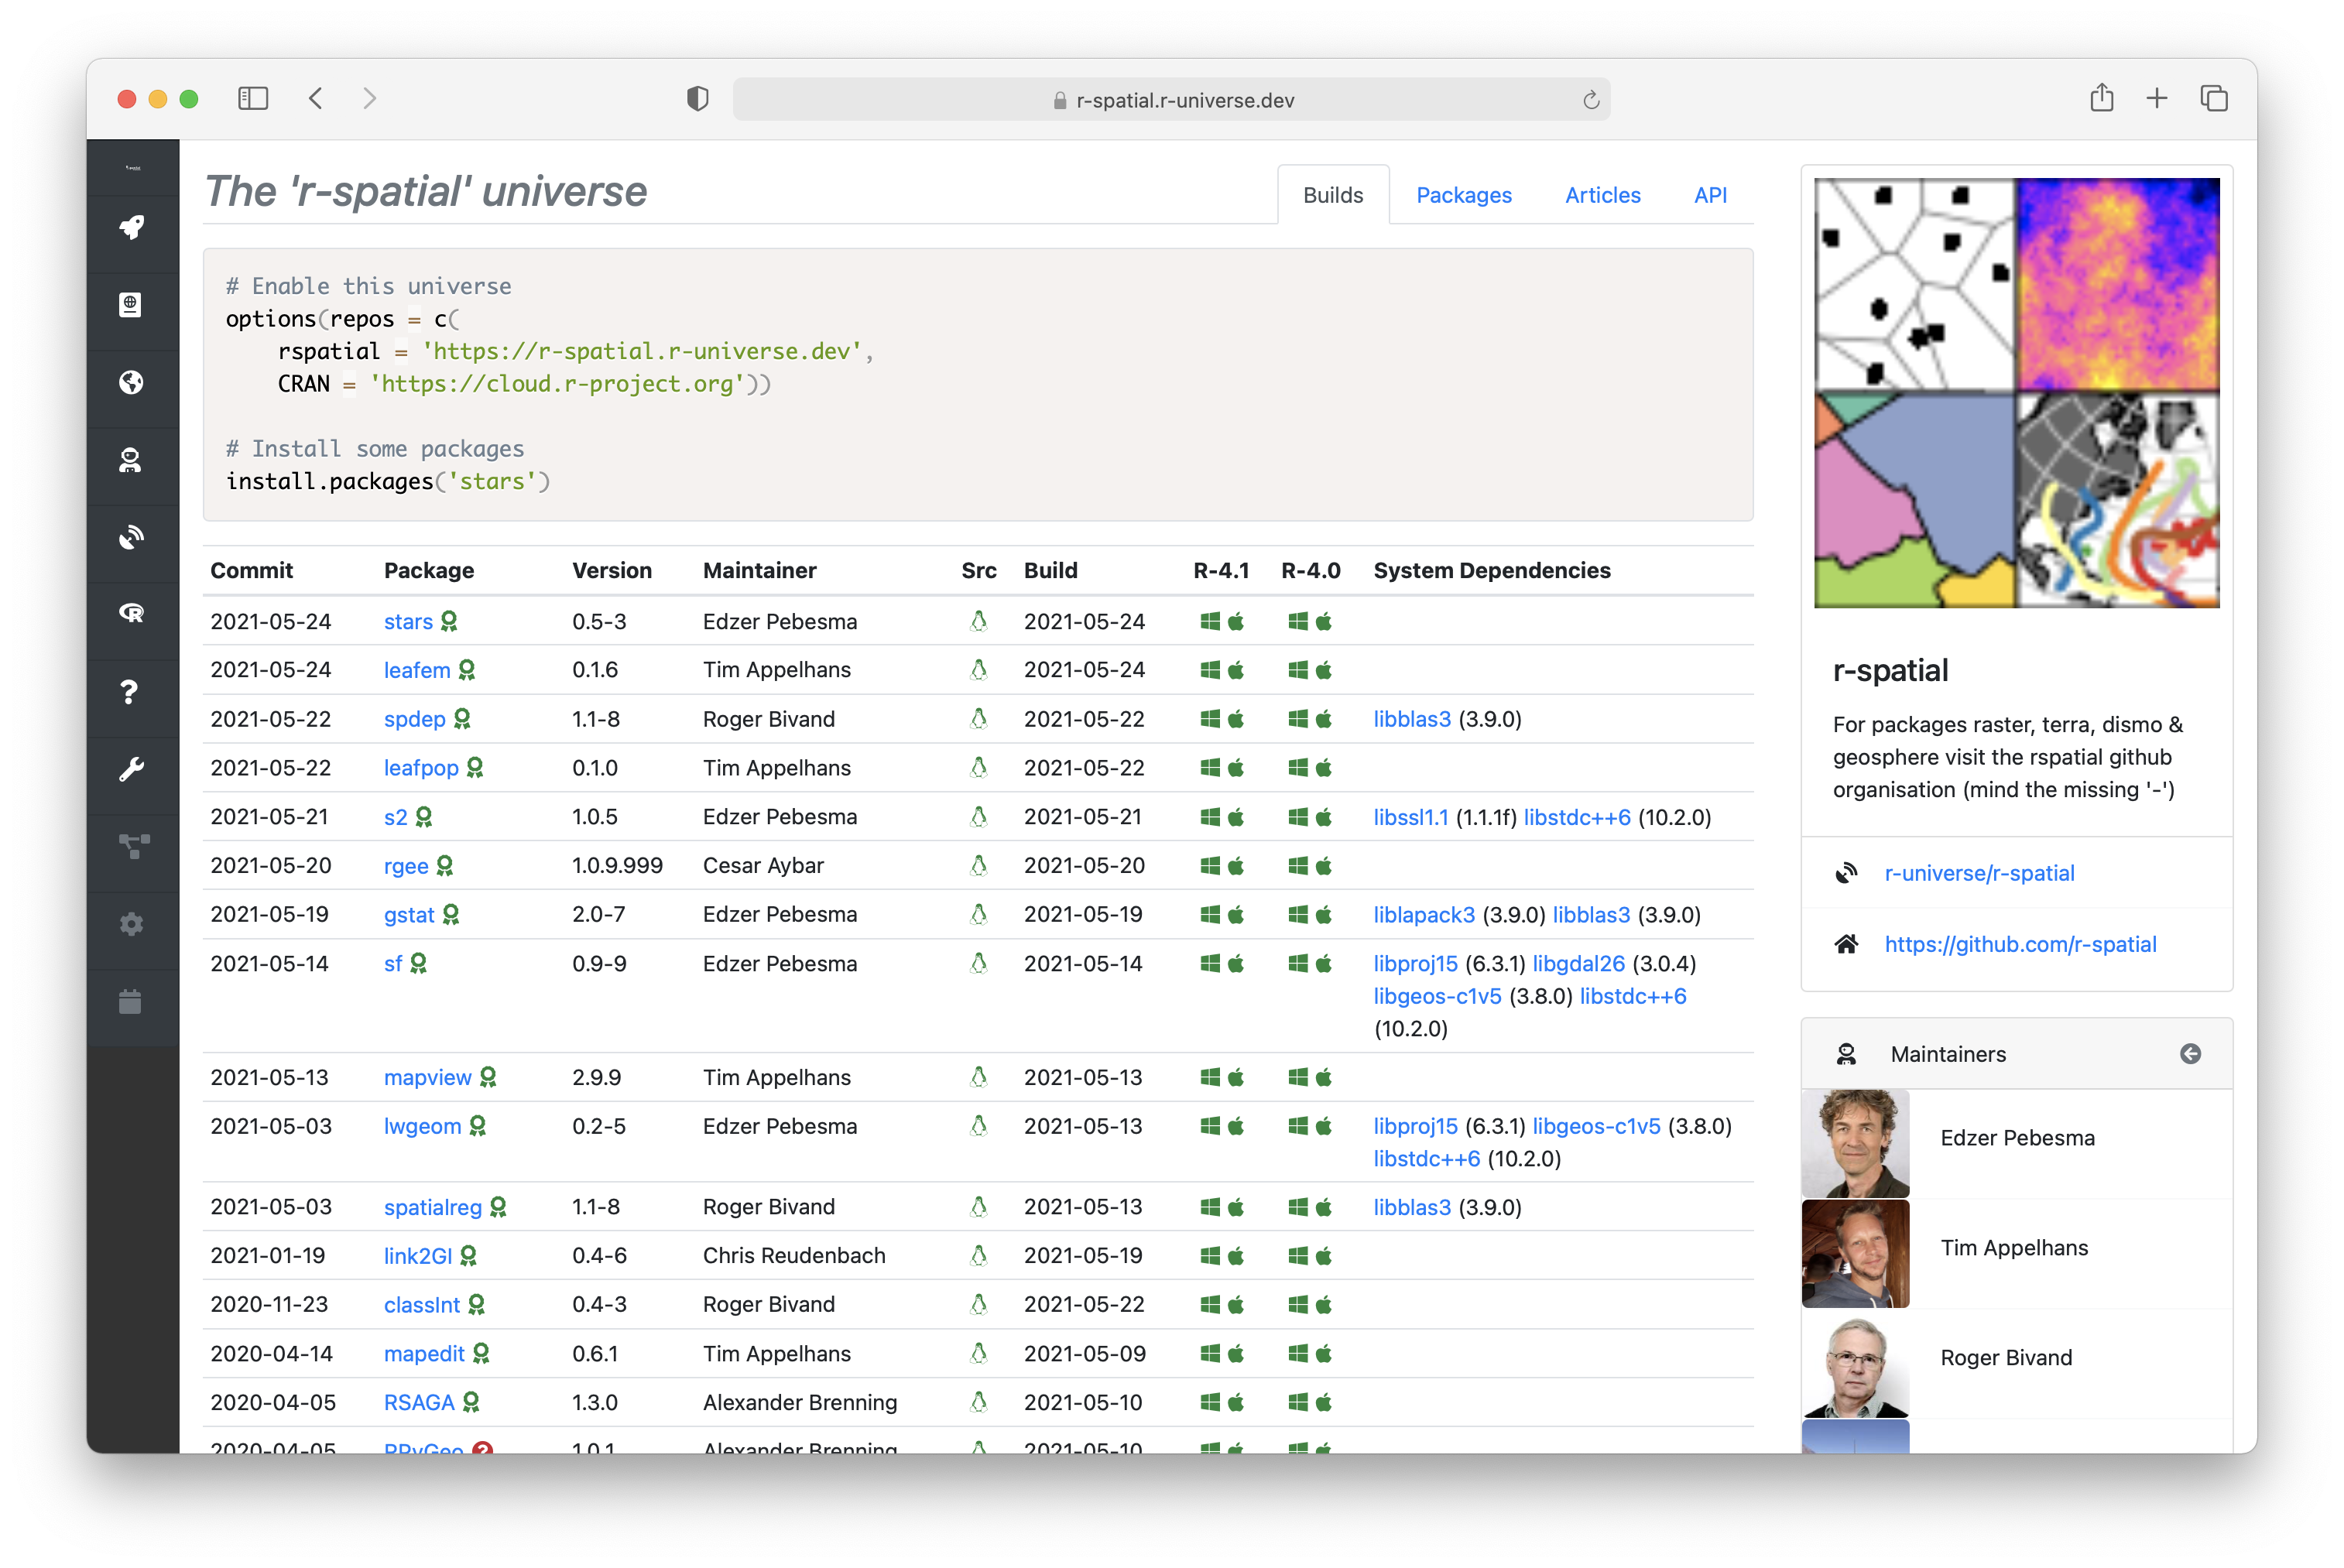Click the calendar icon in sidebar

click(131, 1002)
